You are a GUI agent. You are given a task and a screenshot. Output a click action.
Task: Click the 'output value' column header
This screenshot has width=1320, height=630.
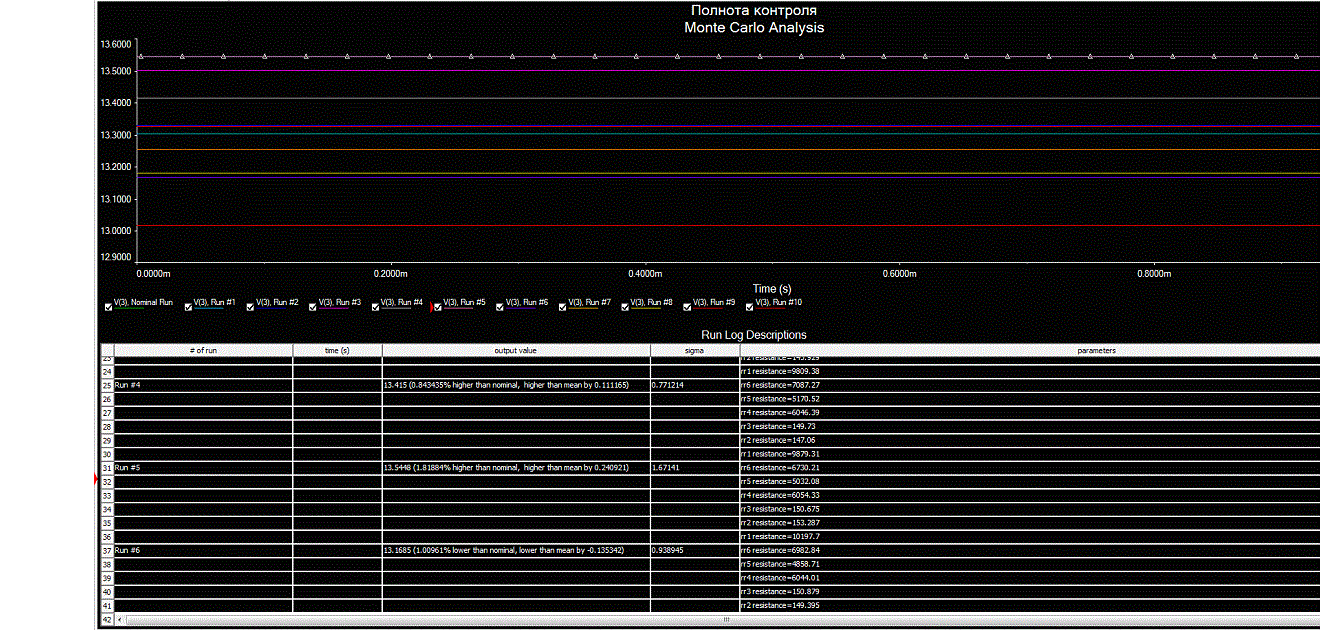tap(516, 351)
